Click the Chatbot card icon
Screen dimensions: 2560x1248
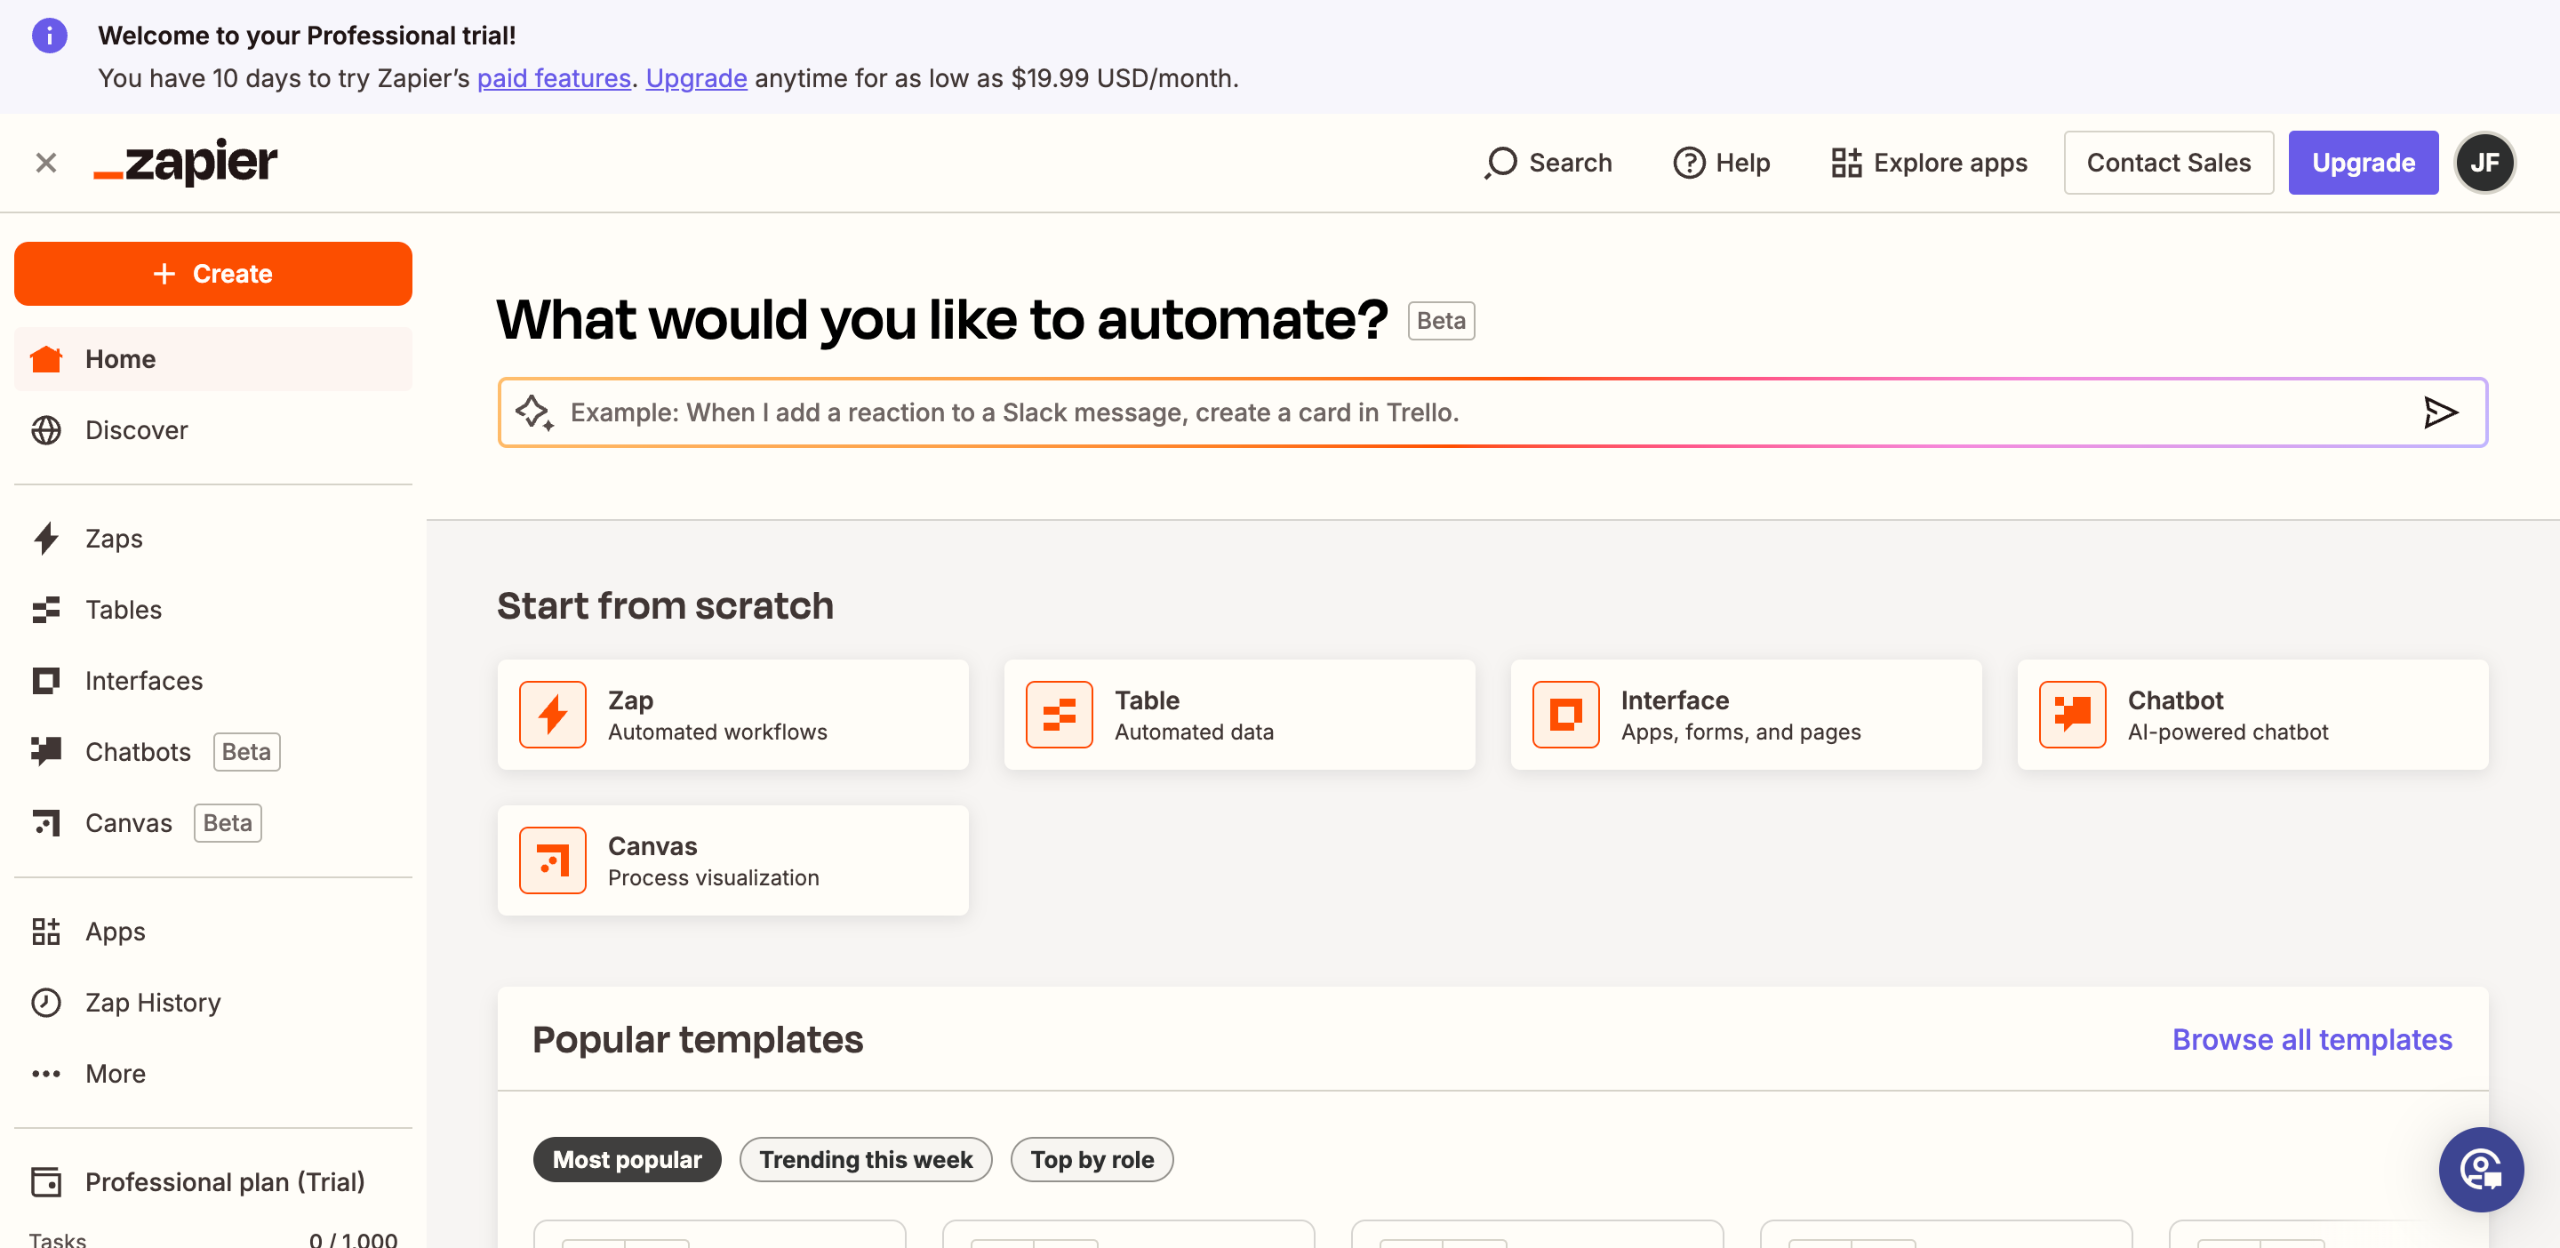point(2072,715)
